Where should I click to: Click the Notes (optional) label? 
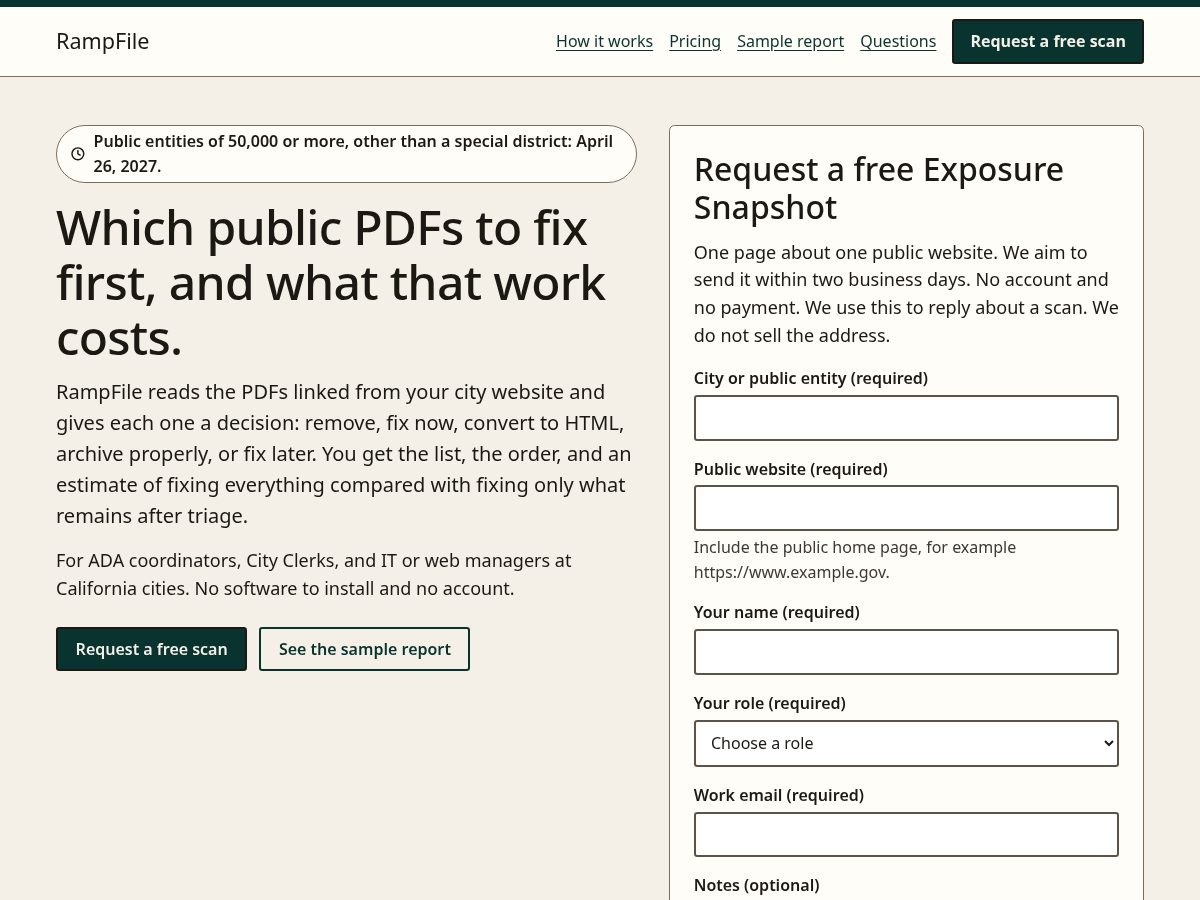coord(757,885)
